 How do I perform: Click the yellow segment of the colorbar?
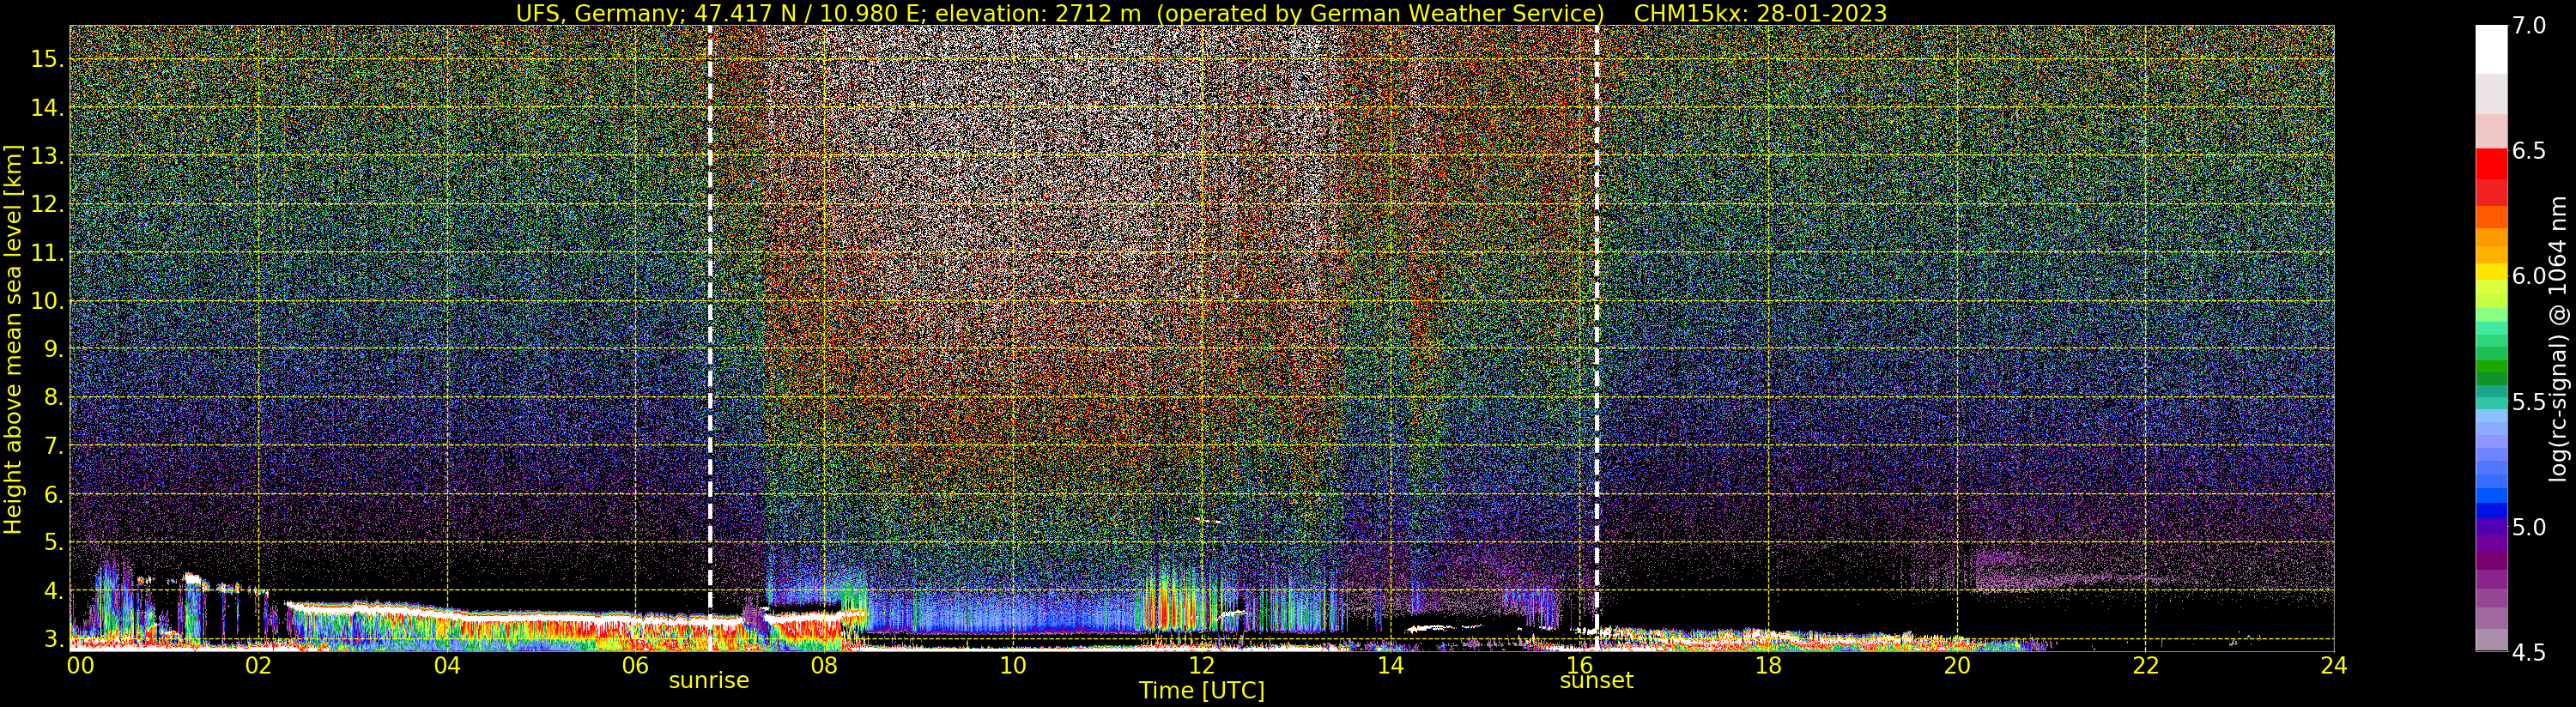point(2491,272)
